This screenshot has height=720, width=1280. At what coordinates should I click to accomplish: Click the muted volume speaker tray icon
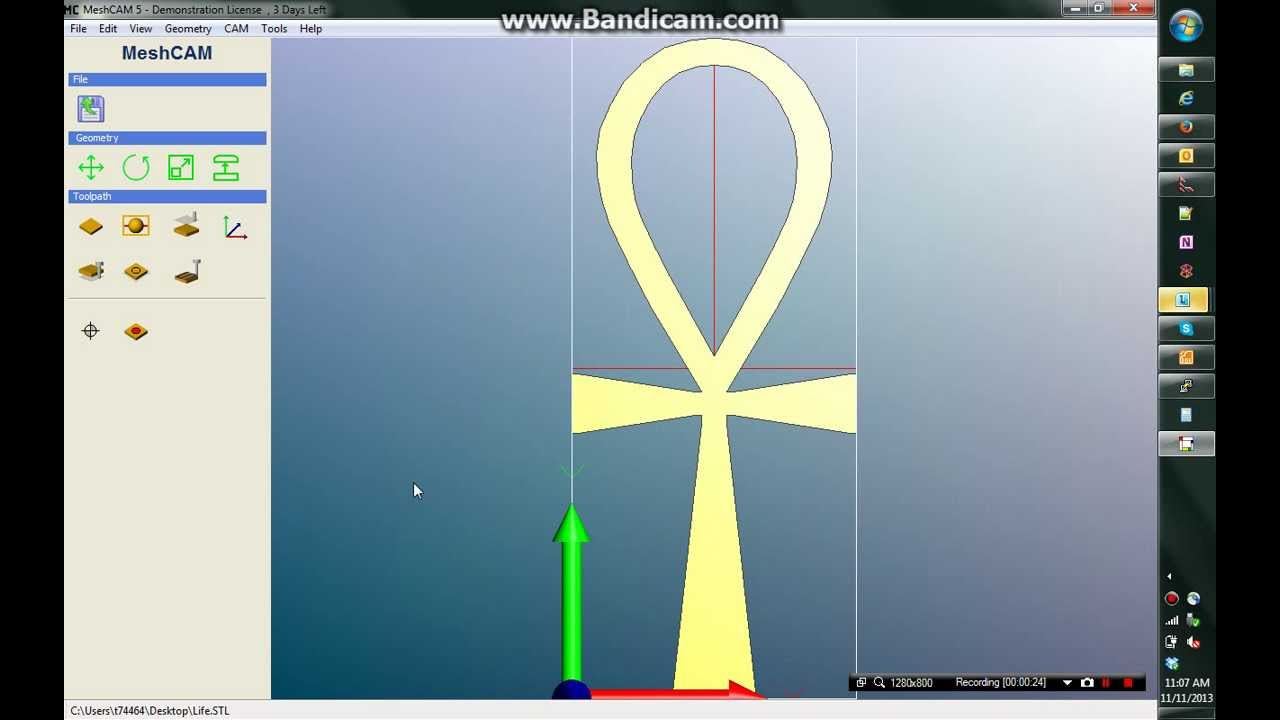point(1193,642)
